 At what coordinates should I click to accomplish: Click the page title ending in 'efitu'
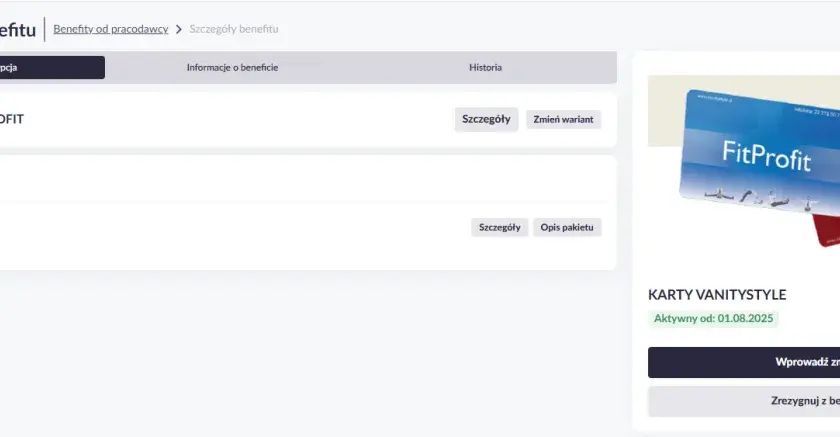click(18, 30)
